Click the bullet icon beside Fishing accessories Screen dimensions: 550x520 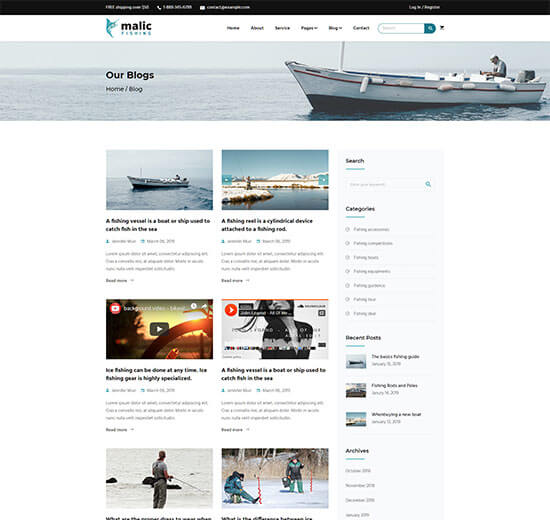coord(348,229)
